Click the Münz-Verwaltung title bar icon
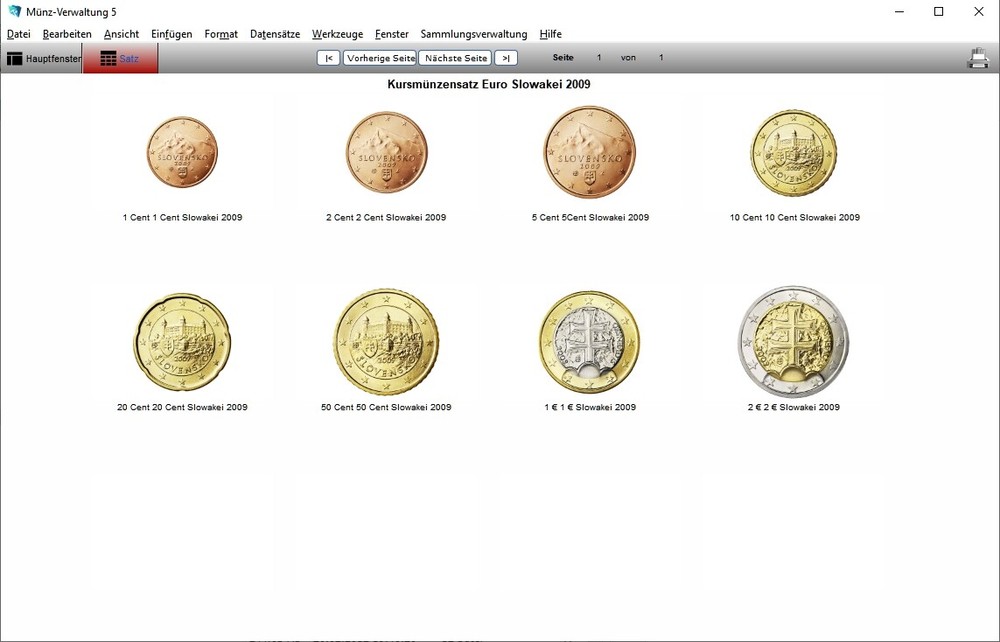Screen dimensions: 1000x642 12,11
